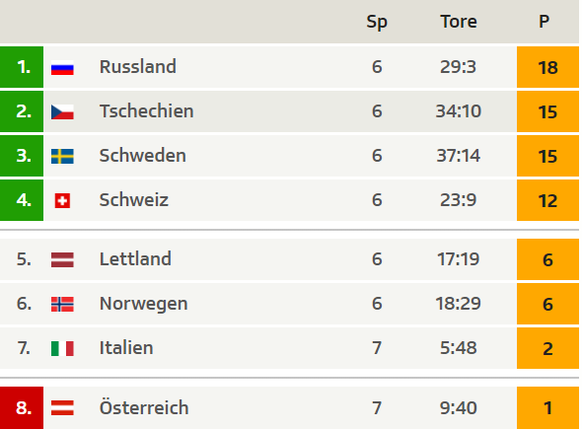Click the Austrian flag icon
Viewport: 582px width, 429px height.
pos(62,408)
